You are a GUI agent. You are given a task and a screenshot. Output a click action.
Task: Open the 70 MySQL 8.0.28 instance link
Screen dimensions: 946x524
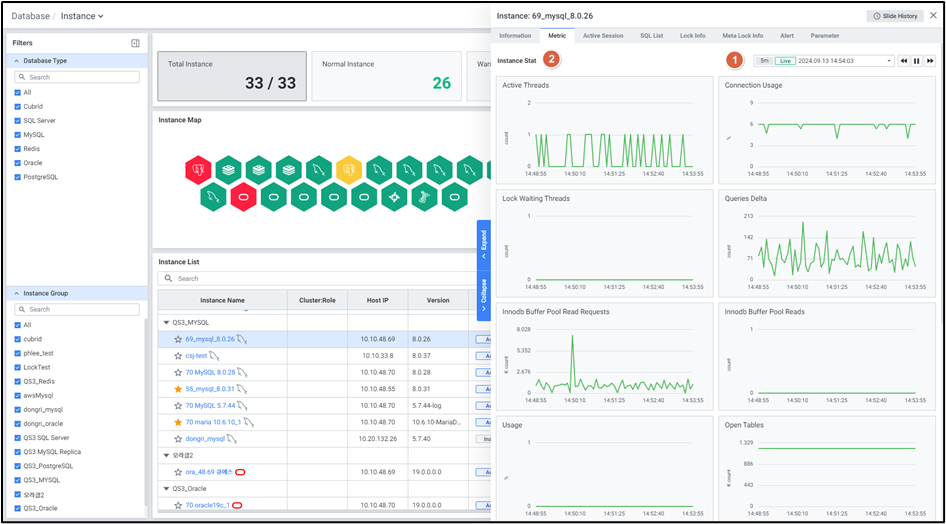[210, 372]
